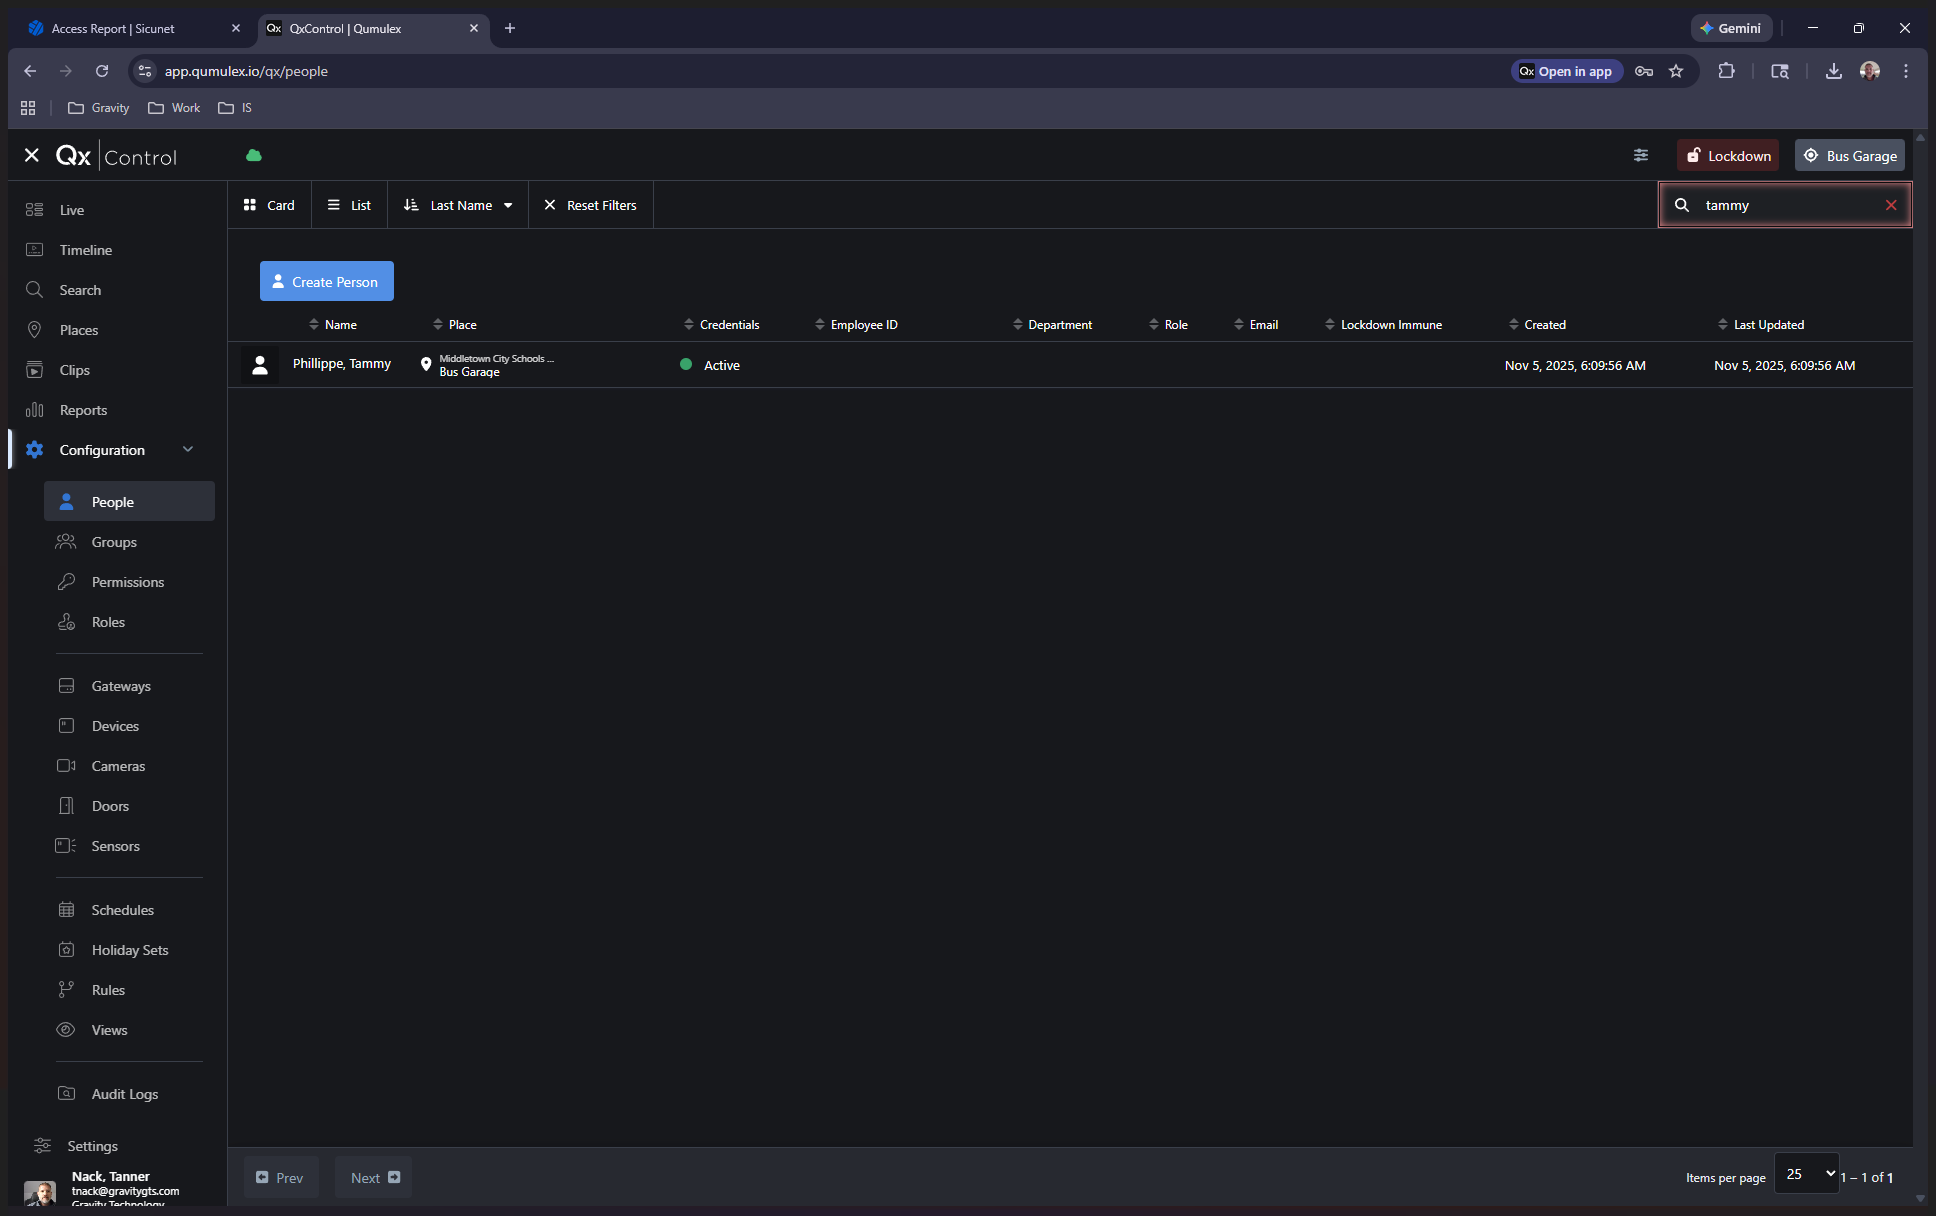Click the green cloud status icon

254,155
